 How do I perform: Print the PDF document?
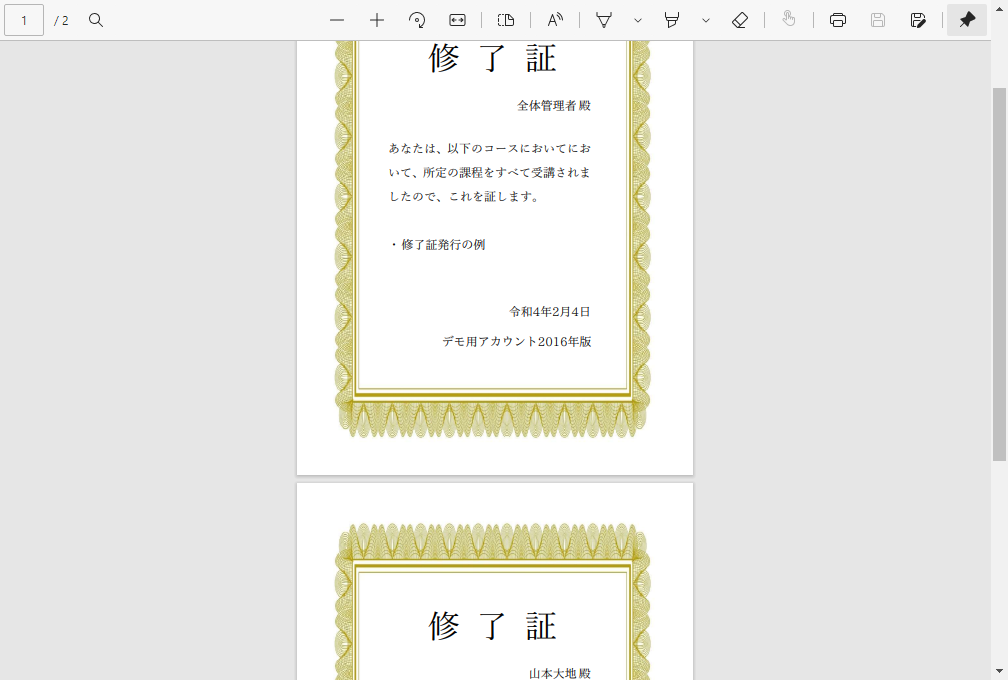coord(838,20)
